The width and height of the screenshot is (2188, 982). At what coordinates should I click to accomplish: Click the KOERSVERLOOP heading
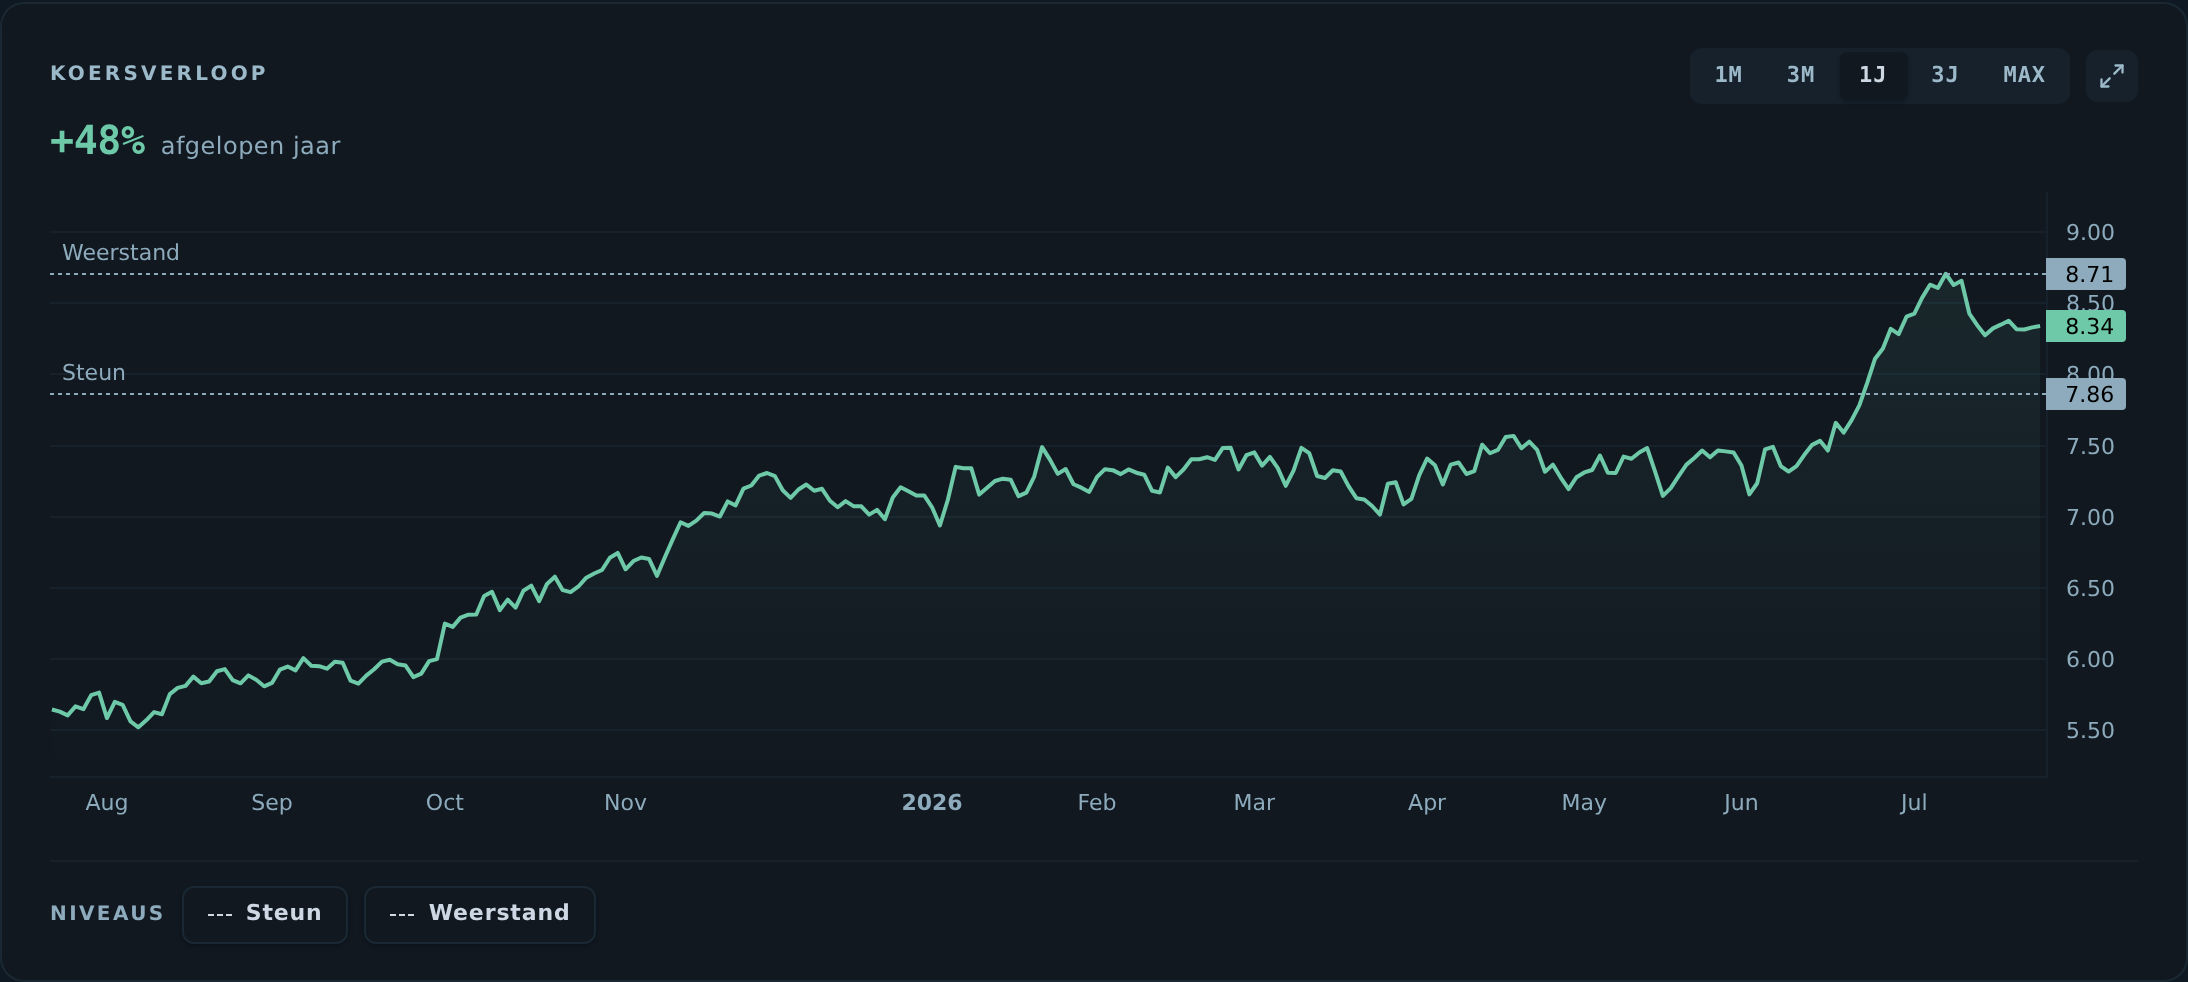click(x=159, y=73)
